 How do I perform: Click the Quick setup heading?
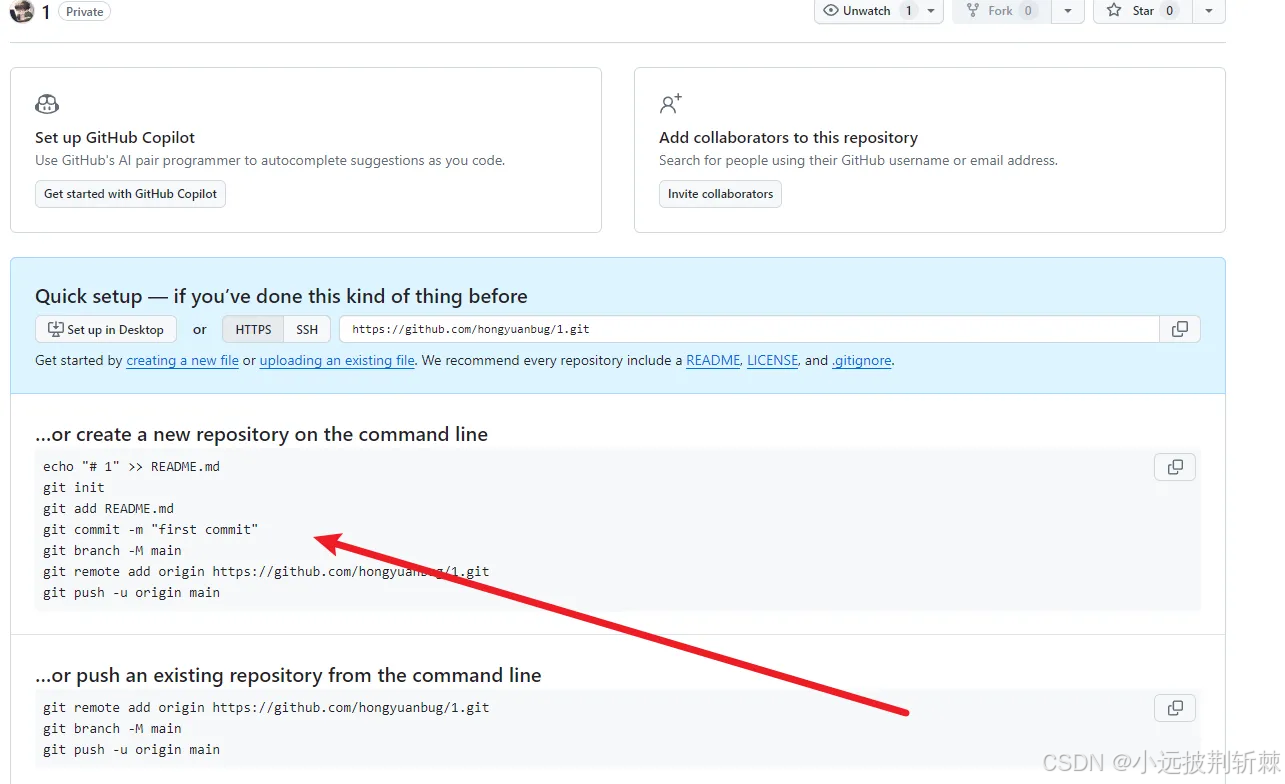pyautogui.click(x=281, y=296)
